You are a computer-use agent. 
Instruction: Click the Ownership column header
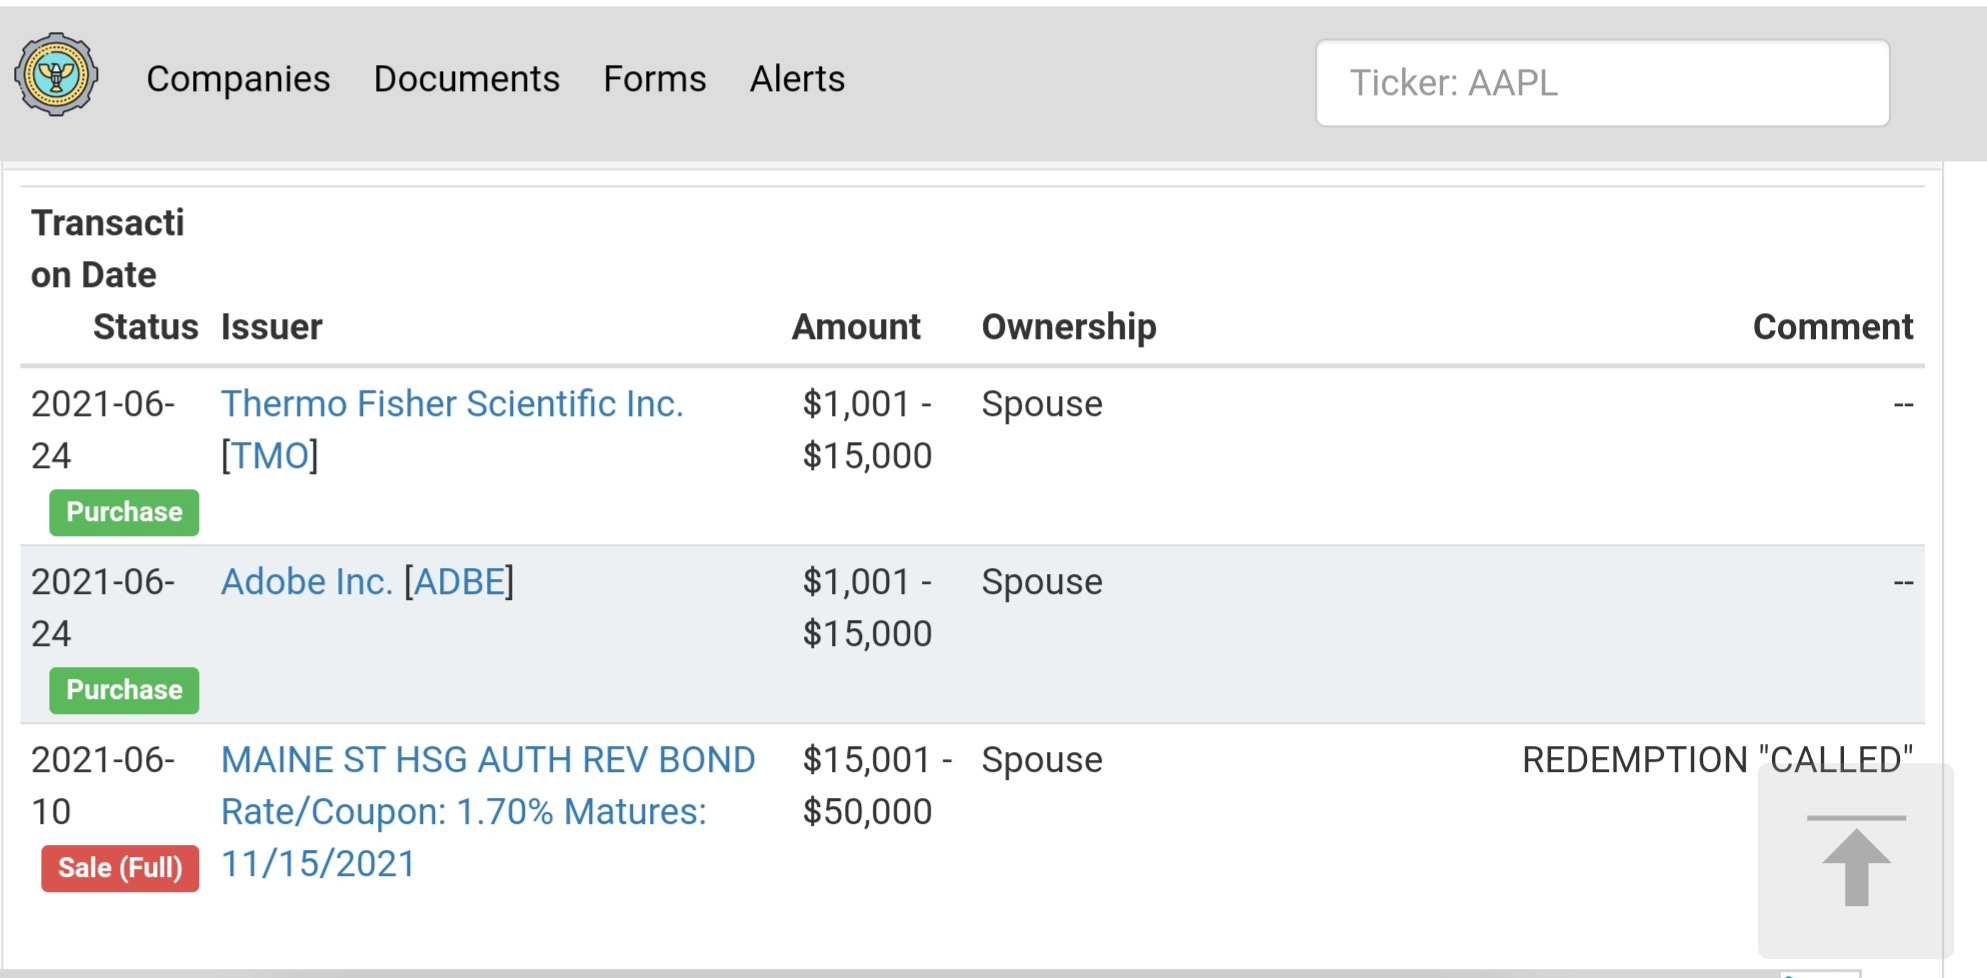tap(1068, 327)
